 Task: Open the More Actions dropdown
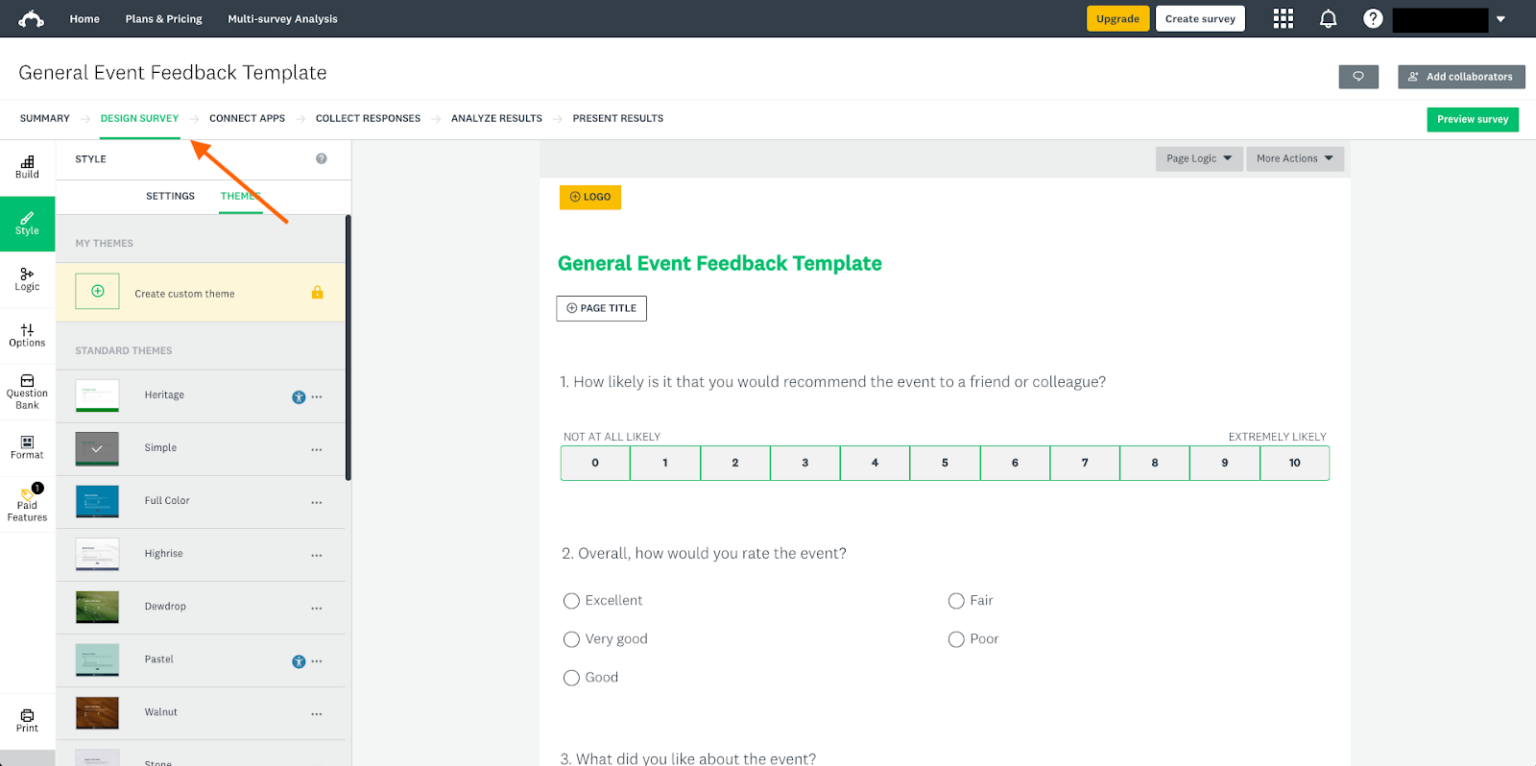click(1295, 158)
